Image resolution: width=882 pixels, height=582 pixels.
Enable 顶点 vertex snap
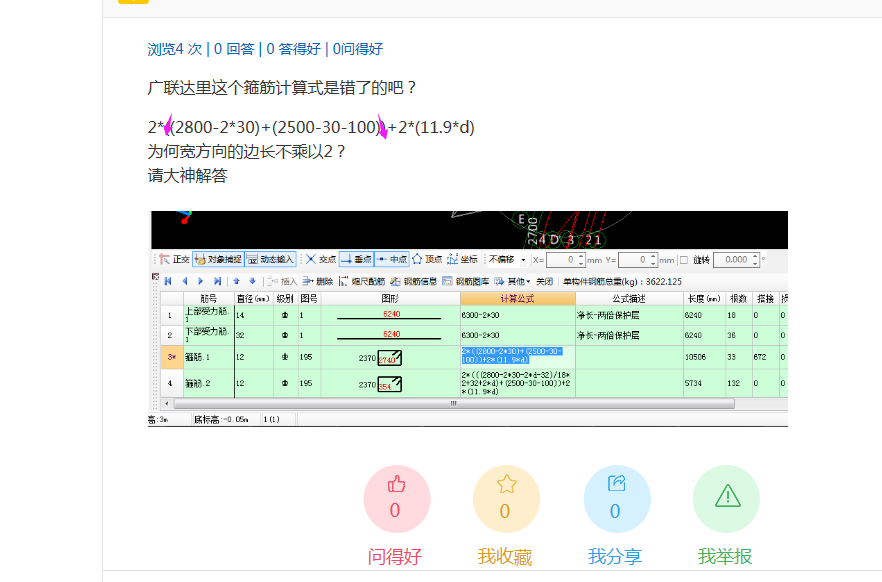coord(428,259)
